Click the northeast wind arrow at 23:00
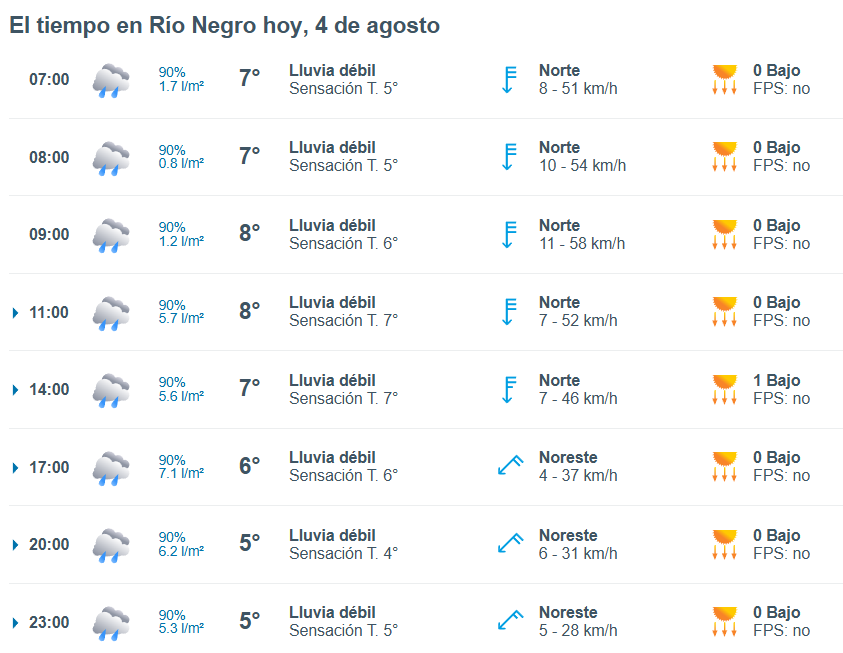This screenshot has height=653, width=843. click(510, 620)
